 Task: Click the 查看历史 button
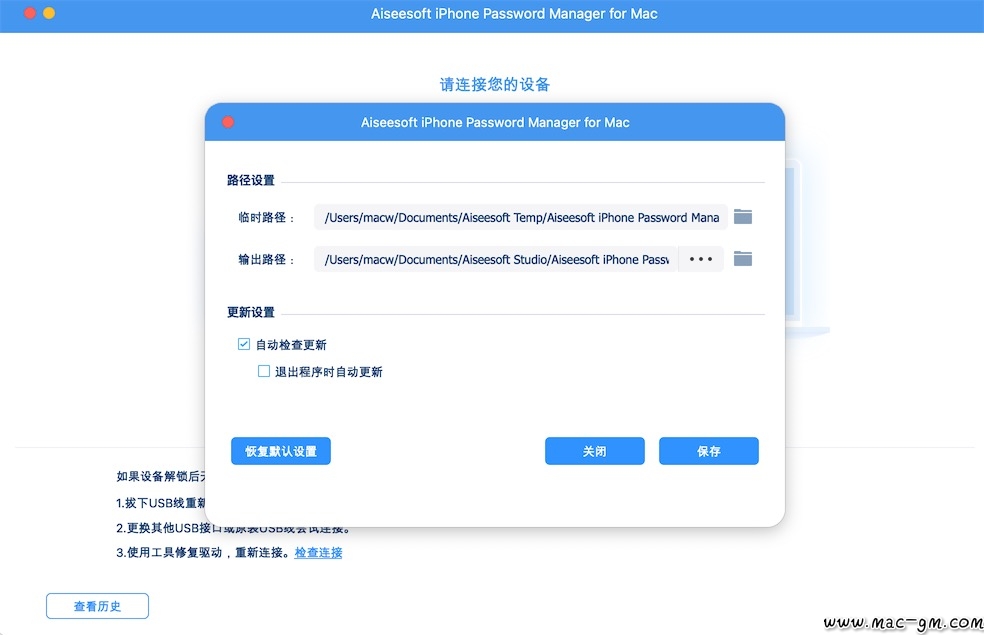97,606
